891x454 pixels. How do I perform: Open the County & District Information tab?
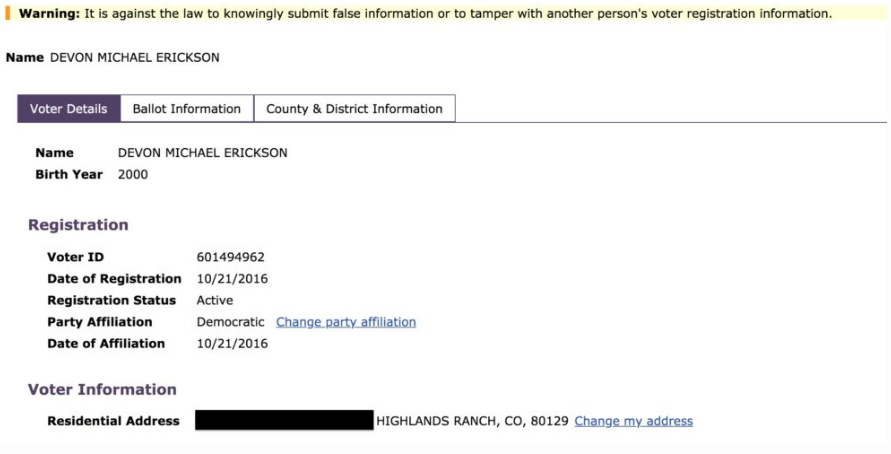point(354,109)
